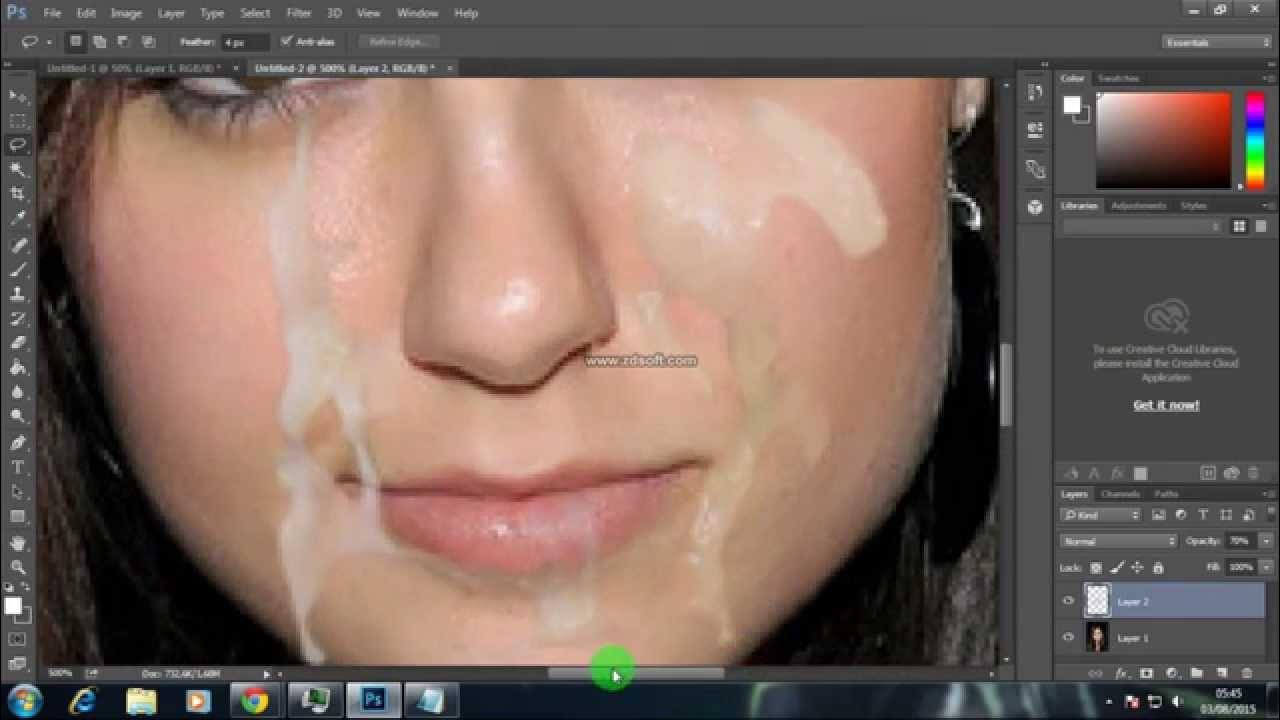Select the Blur tool
The width and height of the screenshot is (1280, 720).
[18, 392]
